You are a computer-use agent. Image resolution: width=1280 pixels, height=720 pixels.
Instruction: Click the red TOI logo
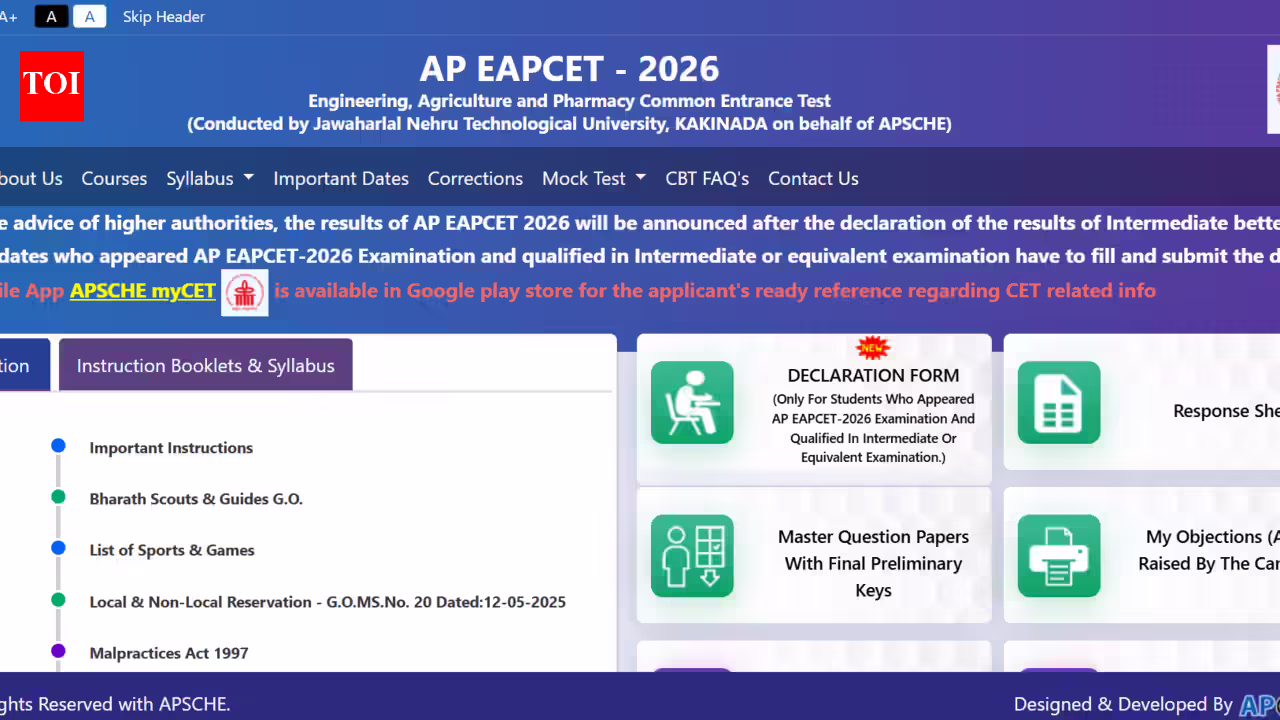(x=51, y=86)
